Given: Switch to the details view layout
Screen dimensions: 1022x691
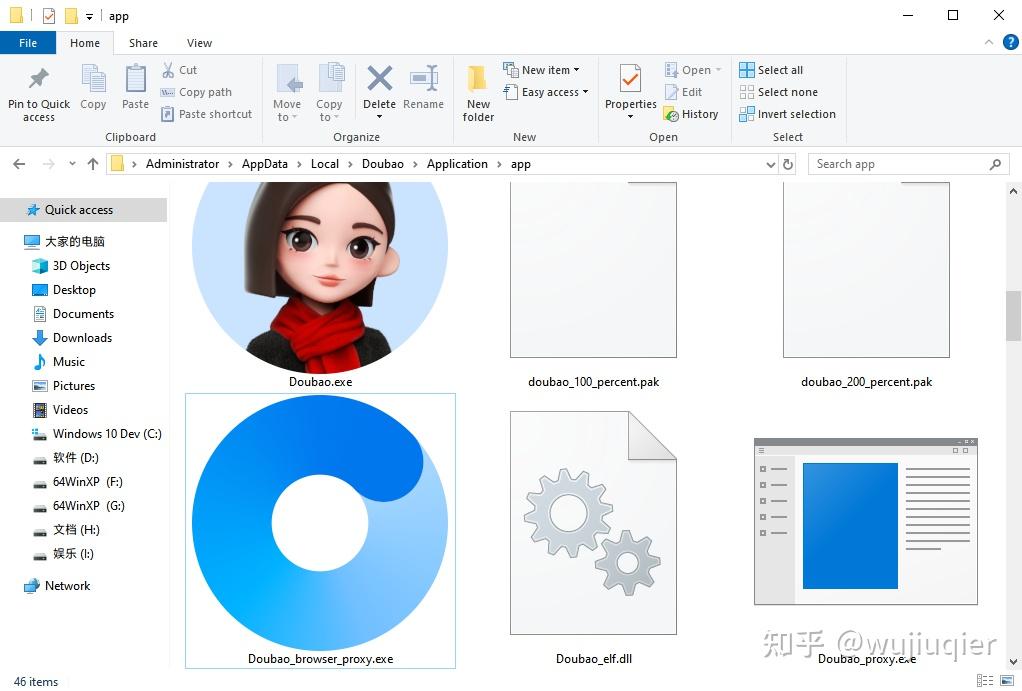Looking at the screenshot, I should point(985,681).
